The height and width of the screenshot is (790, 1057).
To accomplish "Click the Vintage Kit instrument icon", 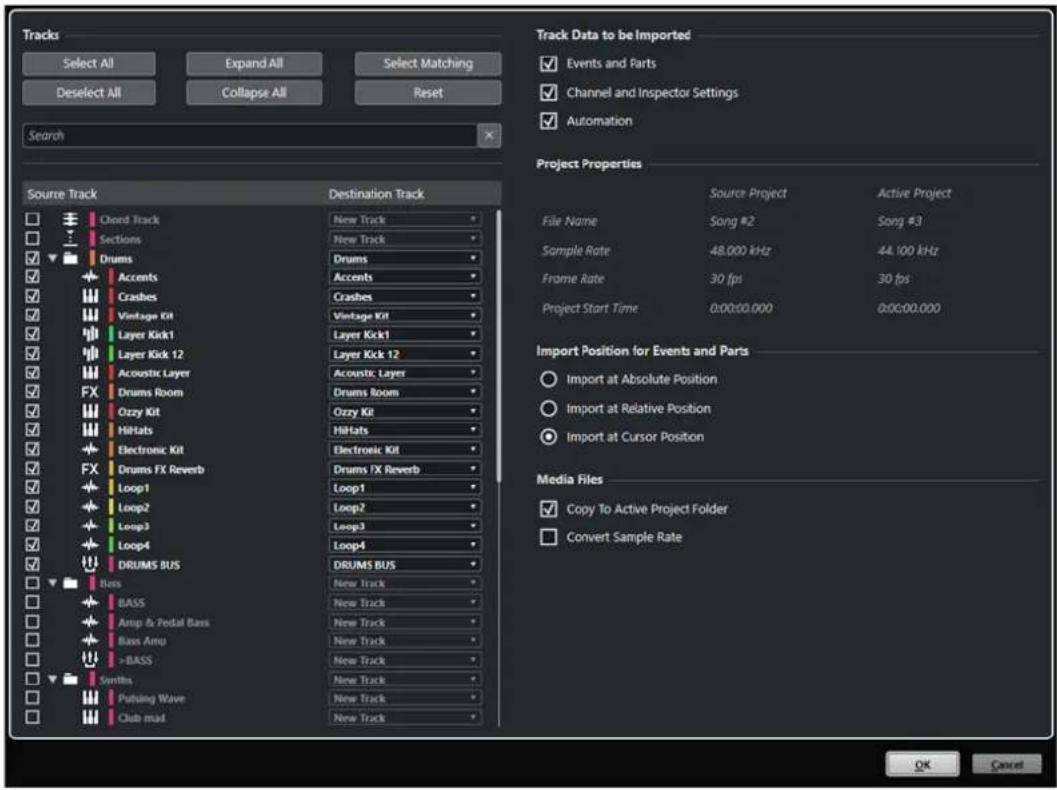I will coord(90,315).
